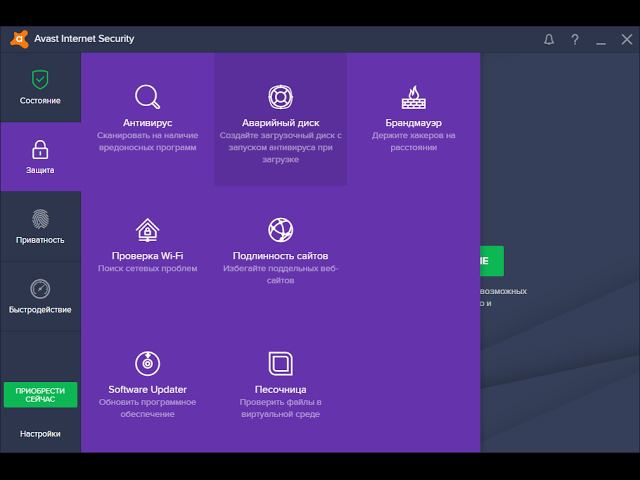640x480 pixels.
Task: Click the Avast Internet Security title text
Action: [84, 39]
